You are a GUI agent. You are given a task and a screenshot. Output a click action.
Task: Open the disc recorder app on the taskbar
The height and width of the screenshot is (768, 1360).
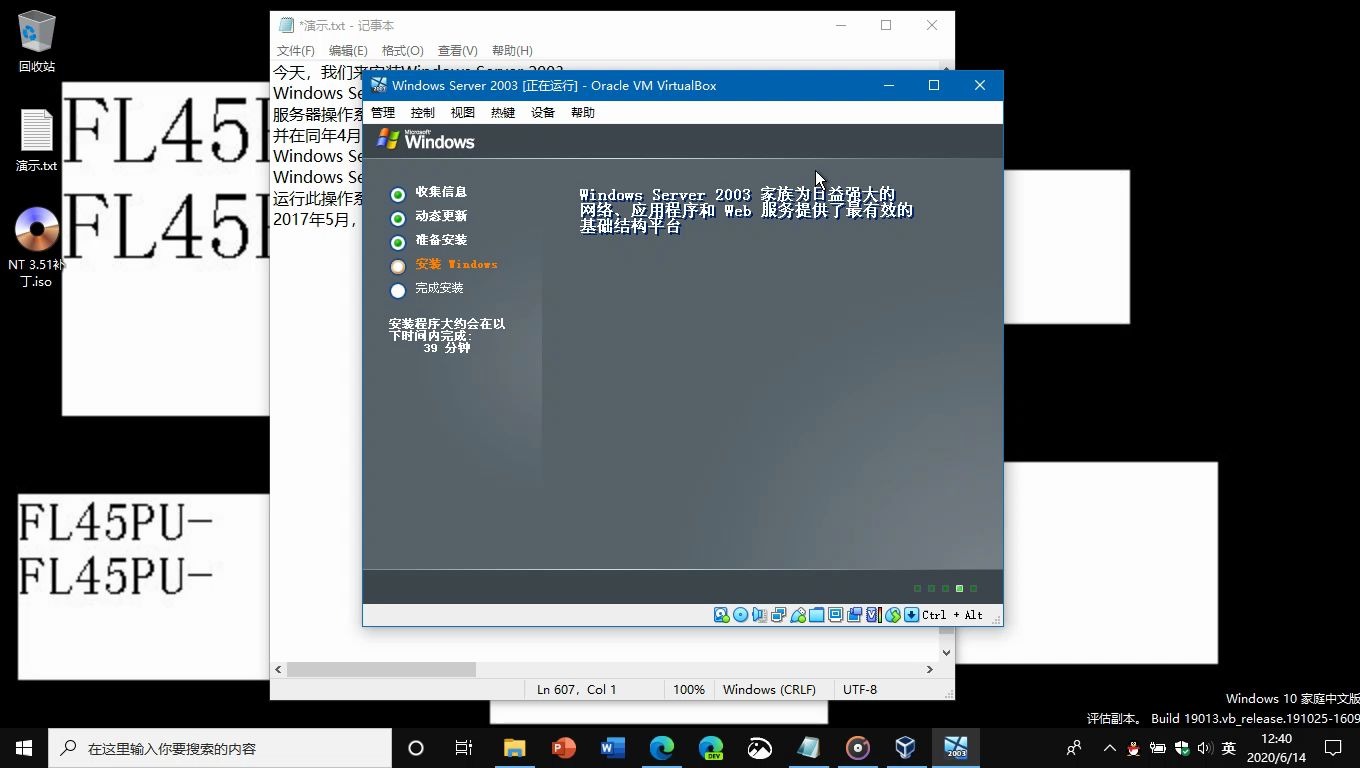point(857,748)
